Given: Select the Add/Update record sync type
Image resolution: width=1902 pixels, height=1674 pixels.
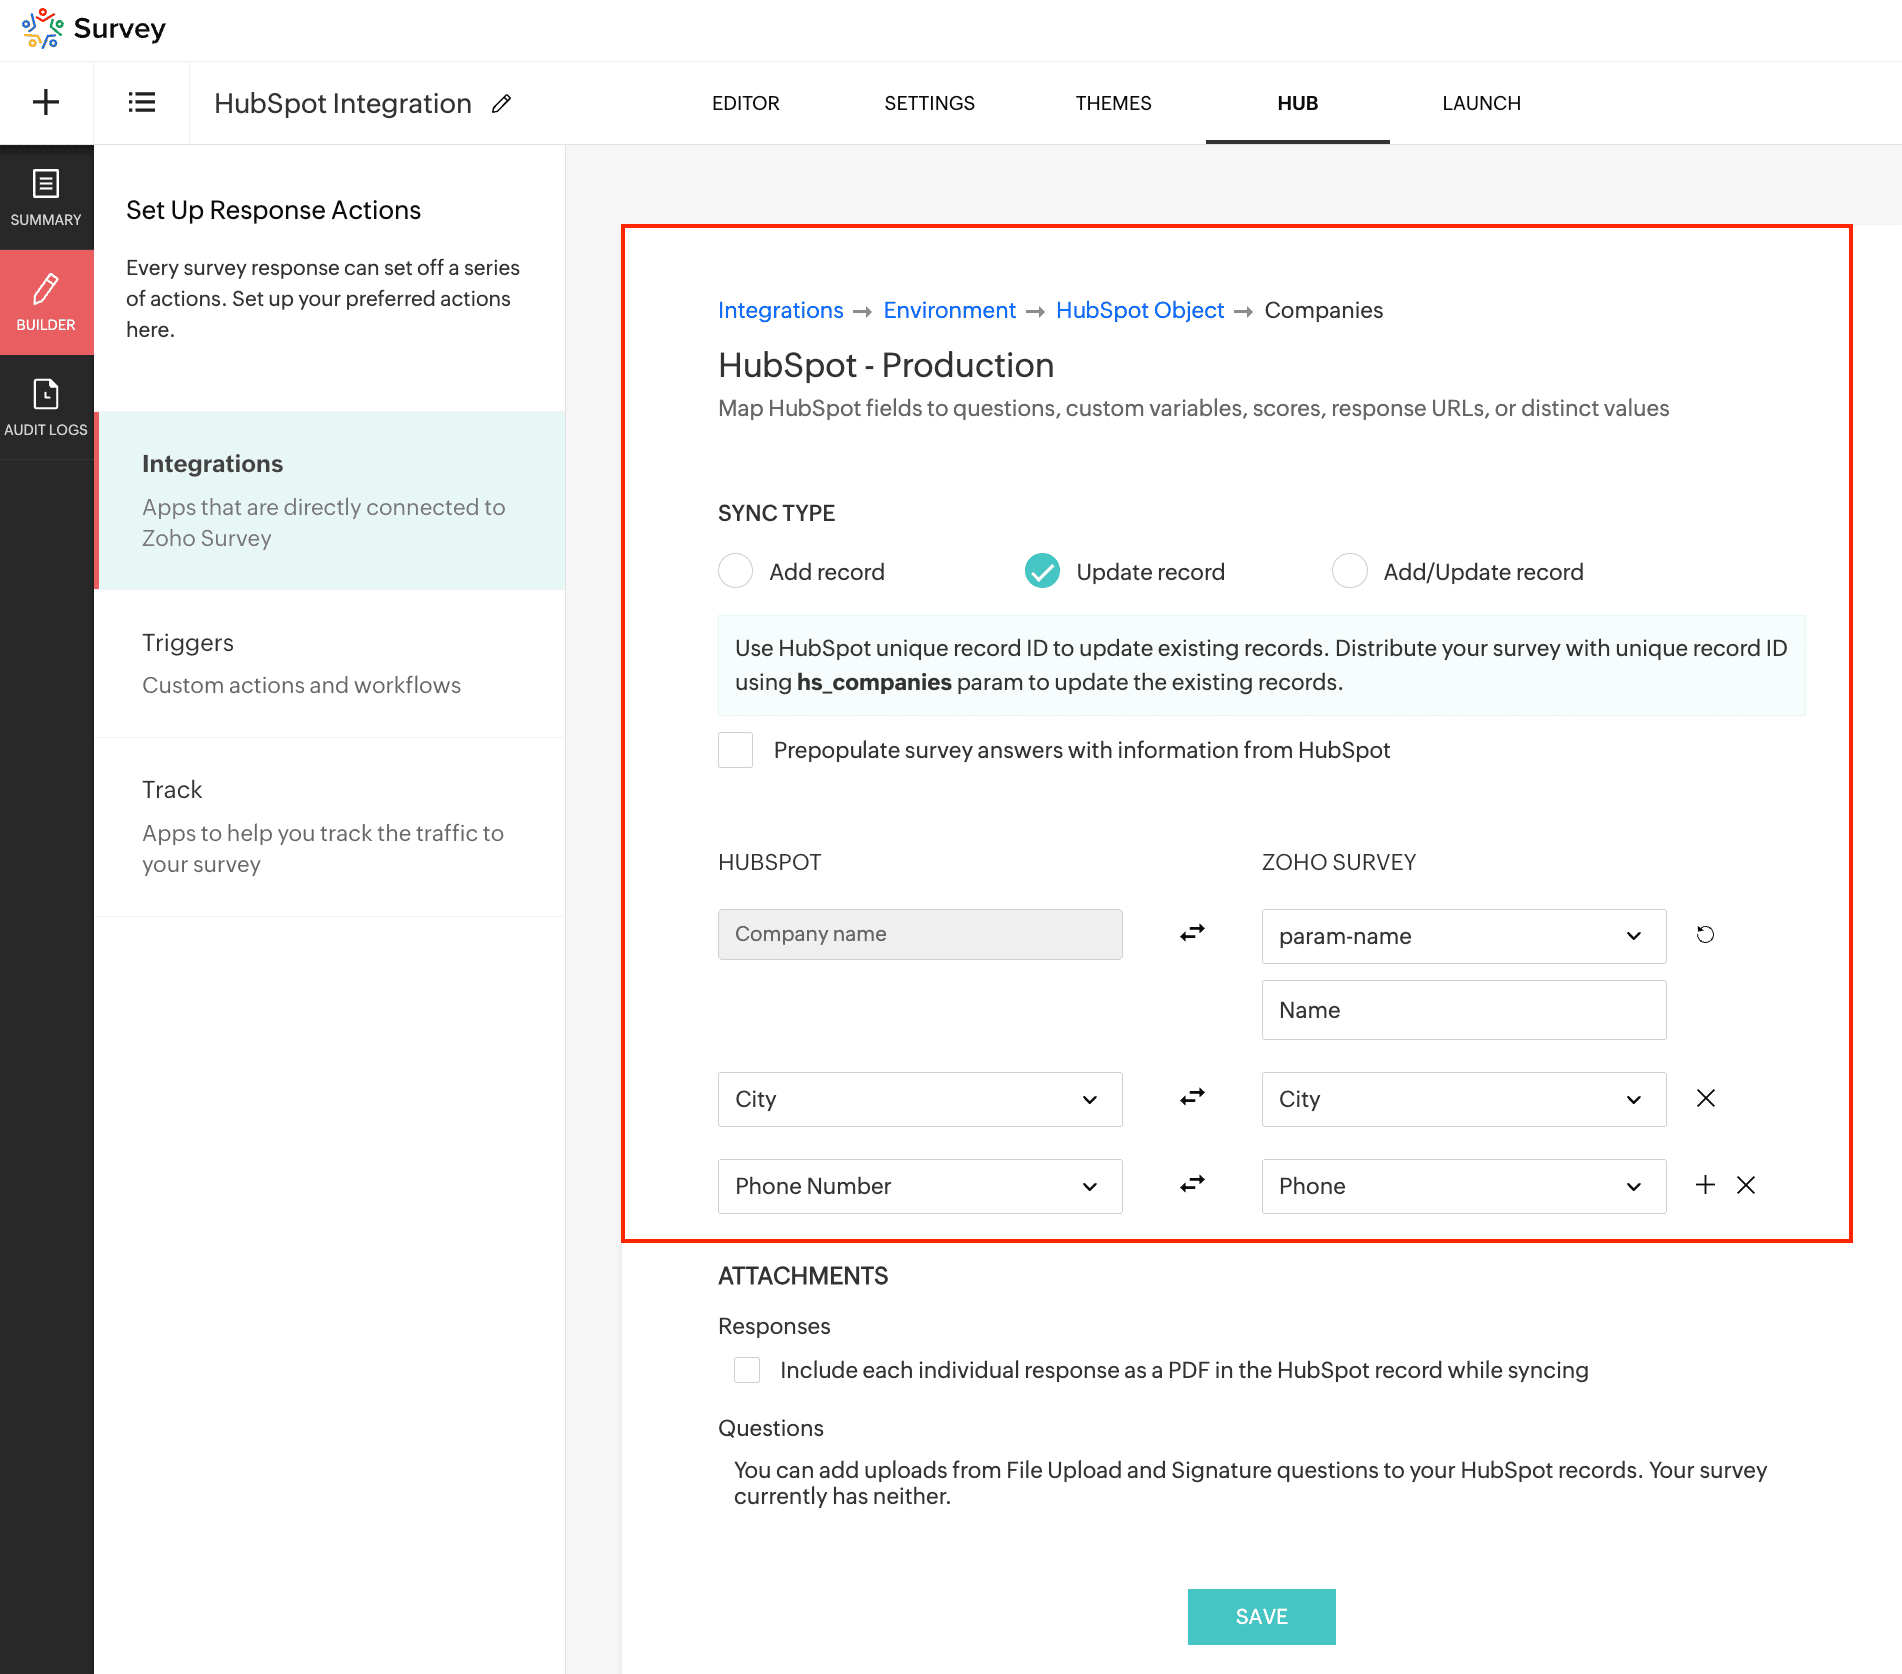Looking at the screenshot, I should tap(1350, 571).
